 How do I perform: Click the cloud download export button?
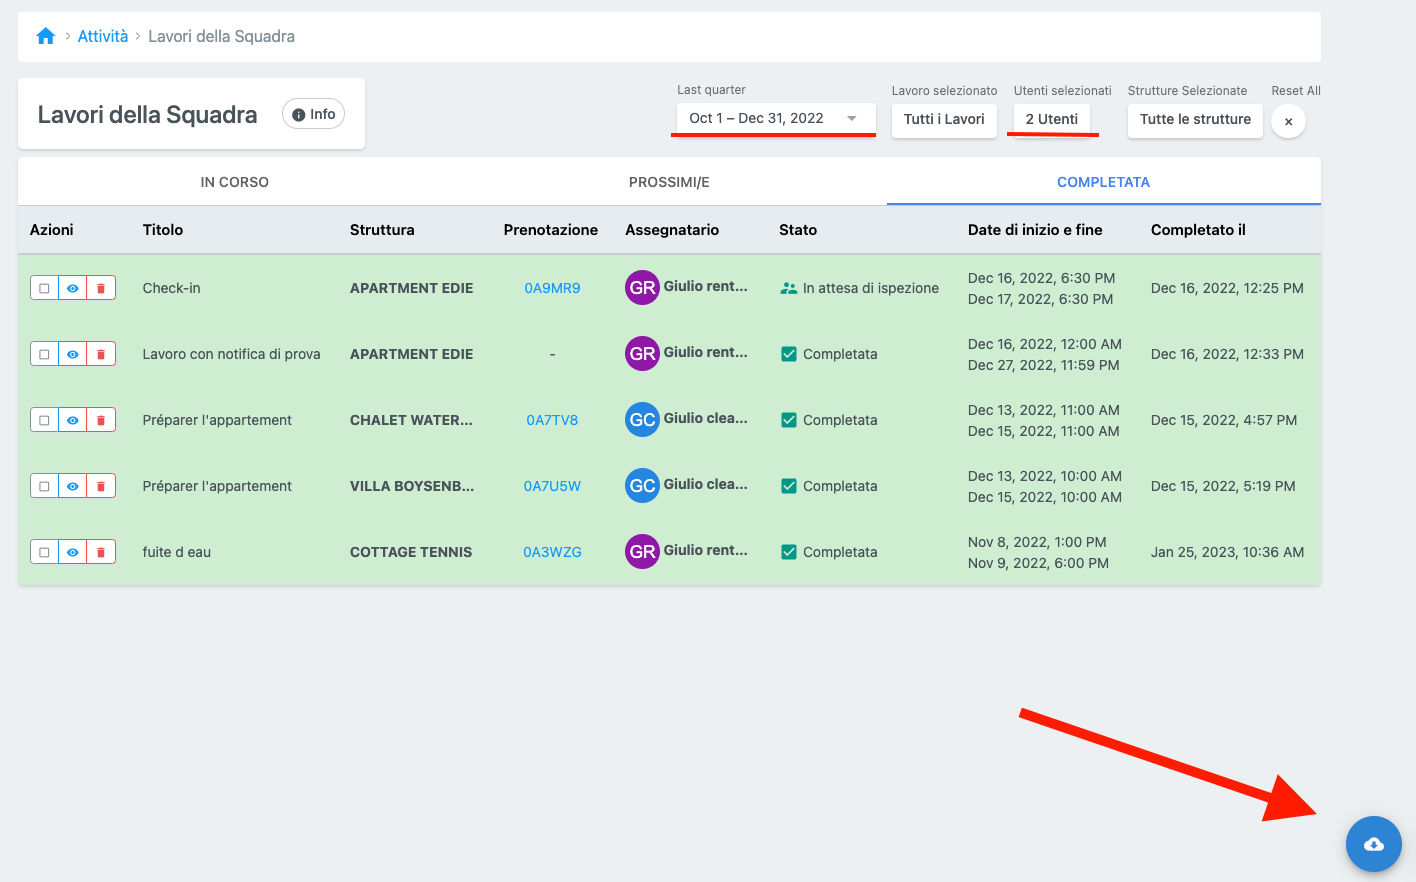[1373, 844]
